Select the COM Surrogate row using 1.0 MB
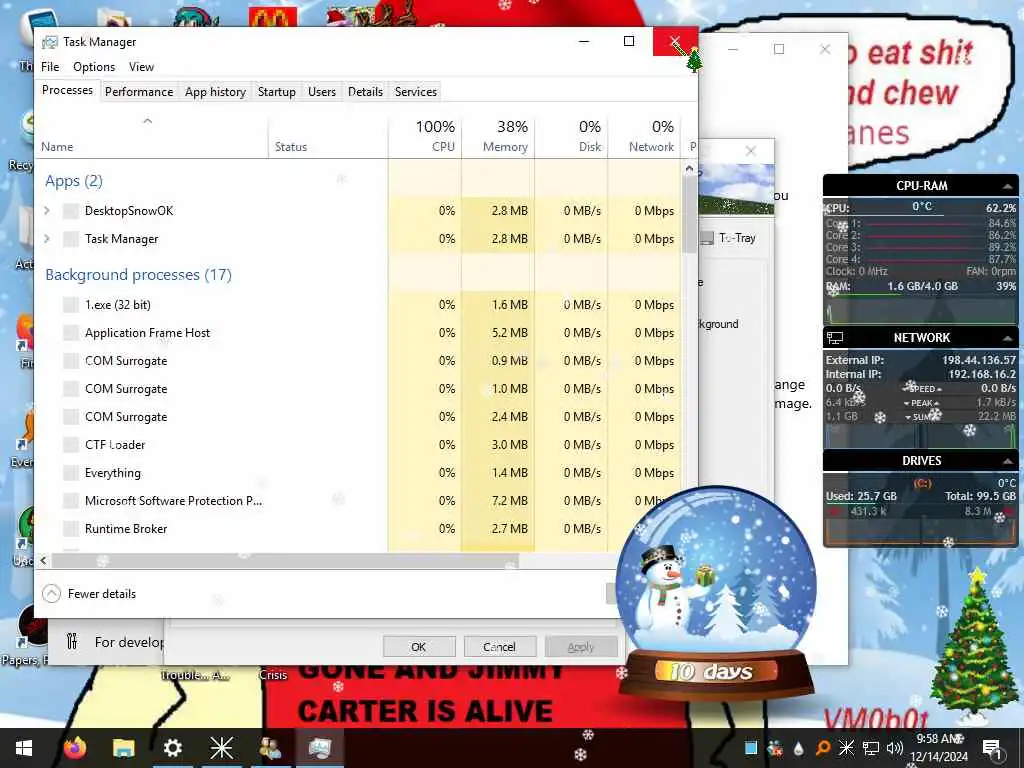Screen dimensions: 1024x768 (x=359, y=389)
